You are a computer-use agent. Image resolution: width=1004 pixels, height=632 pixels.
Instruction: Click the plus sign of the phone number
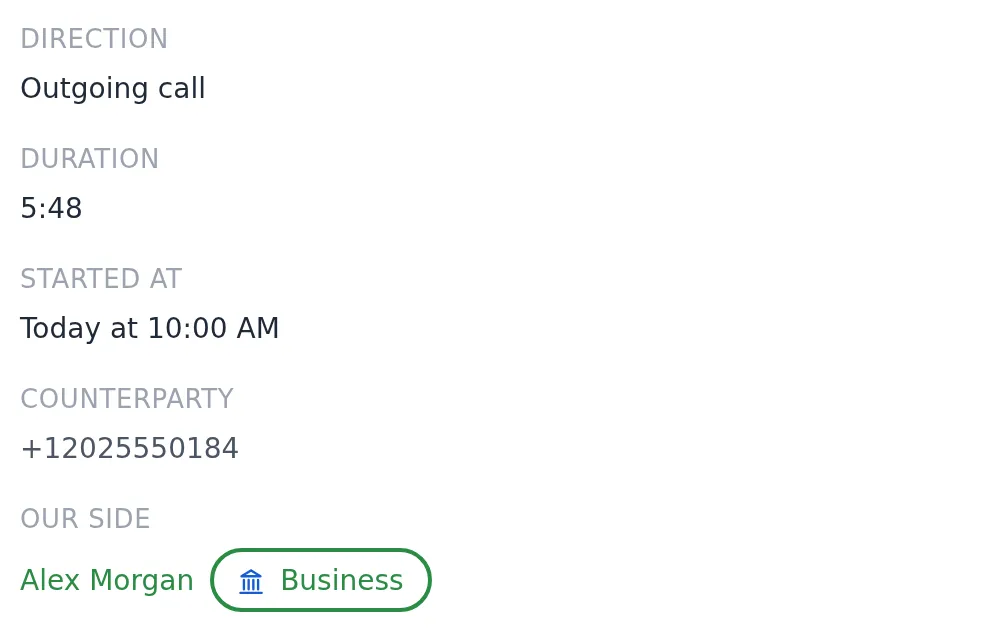pos(31,449)
